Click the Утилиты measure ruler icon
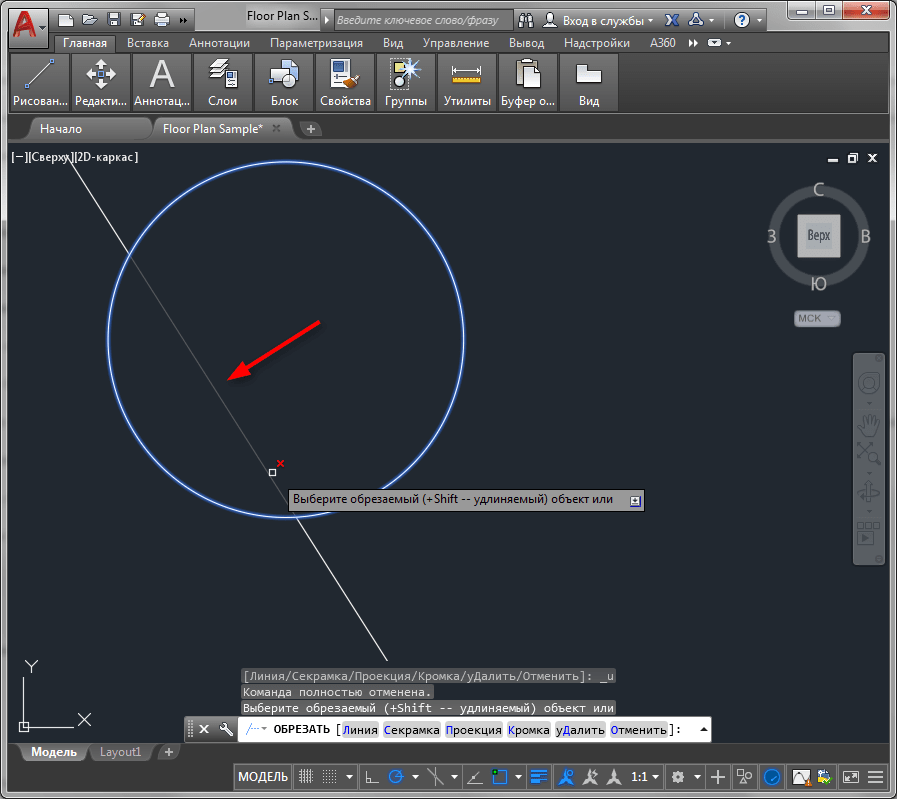The height and width of the screenshot is (799, 897). point(466,73)
